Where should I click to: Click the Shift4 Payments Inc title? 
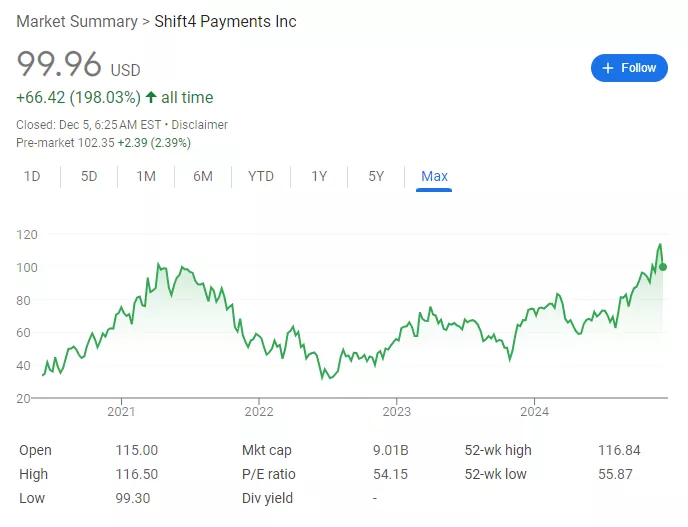coord(226,22)
